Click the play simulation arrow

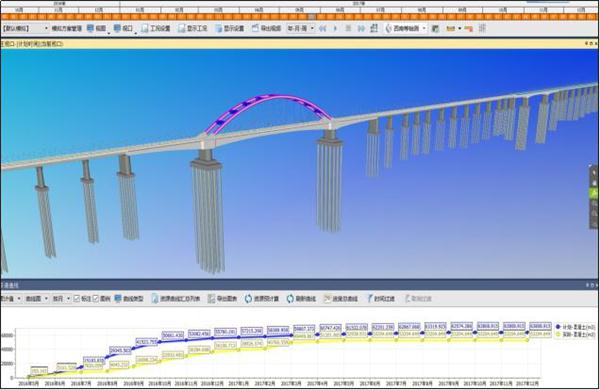pyautogui.click(x=336, y=28)
